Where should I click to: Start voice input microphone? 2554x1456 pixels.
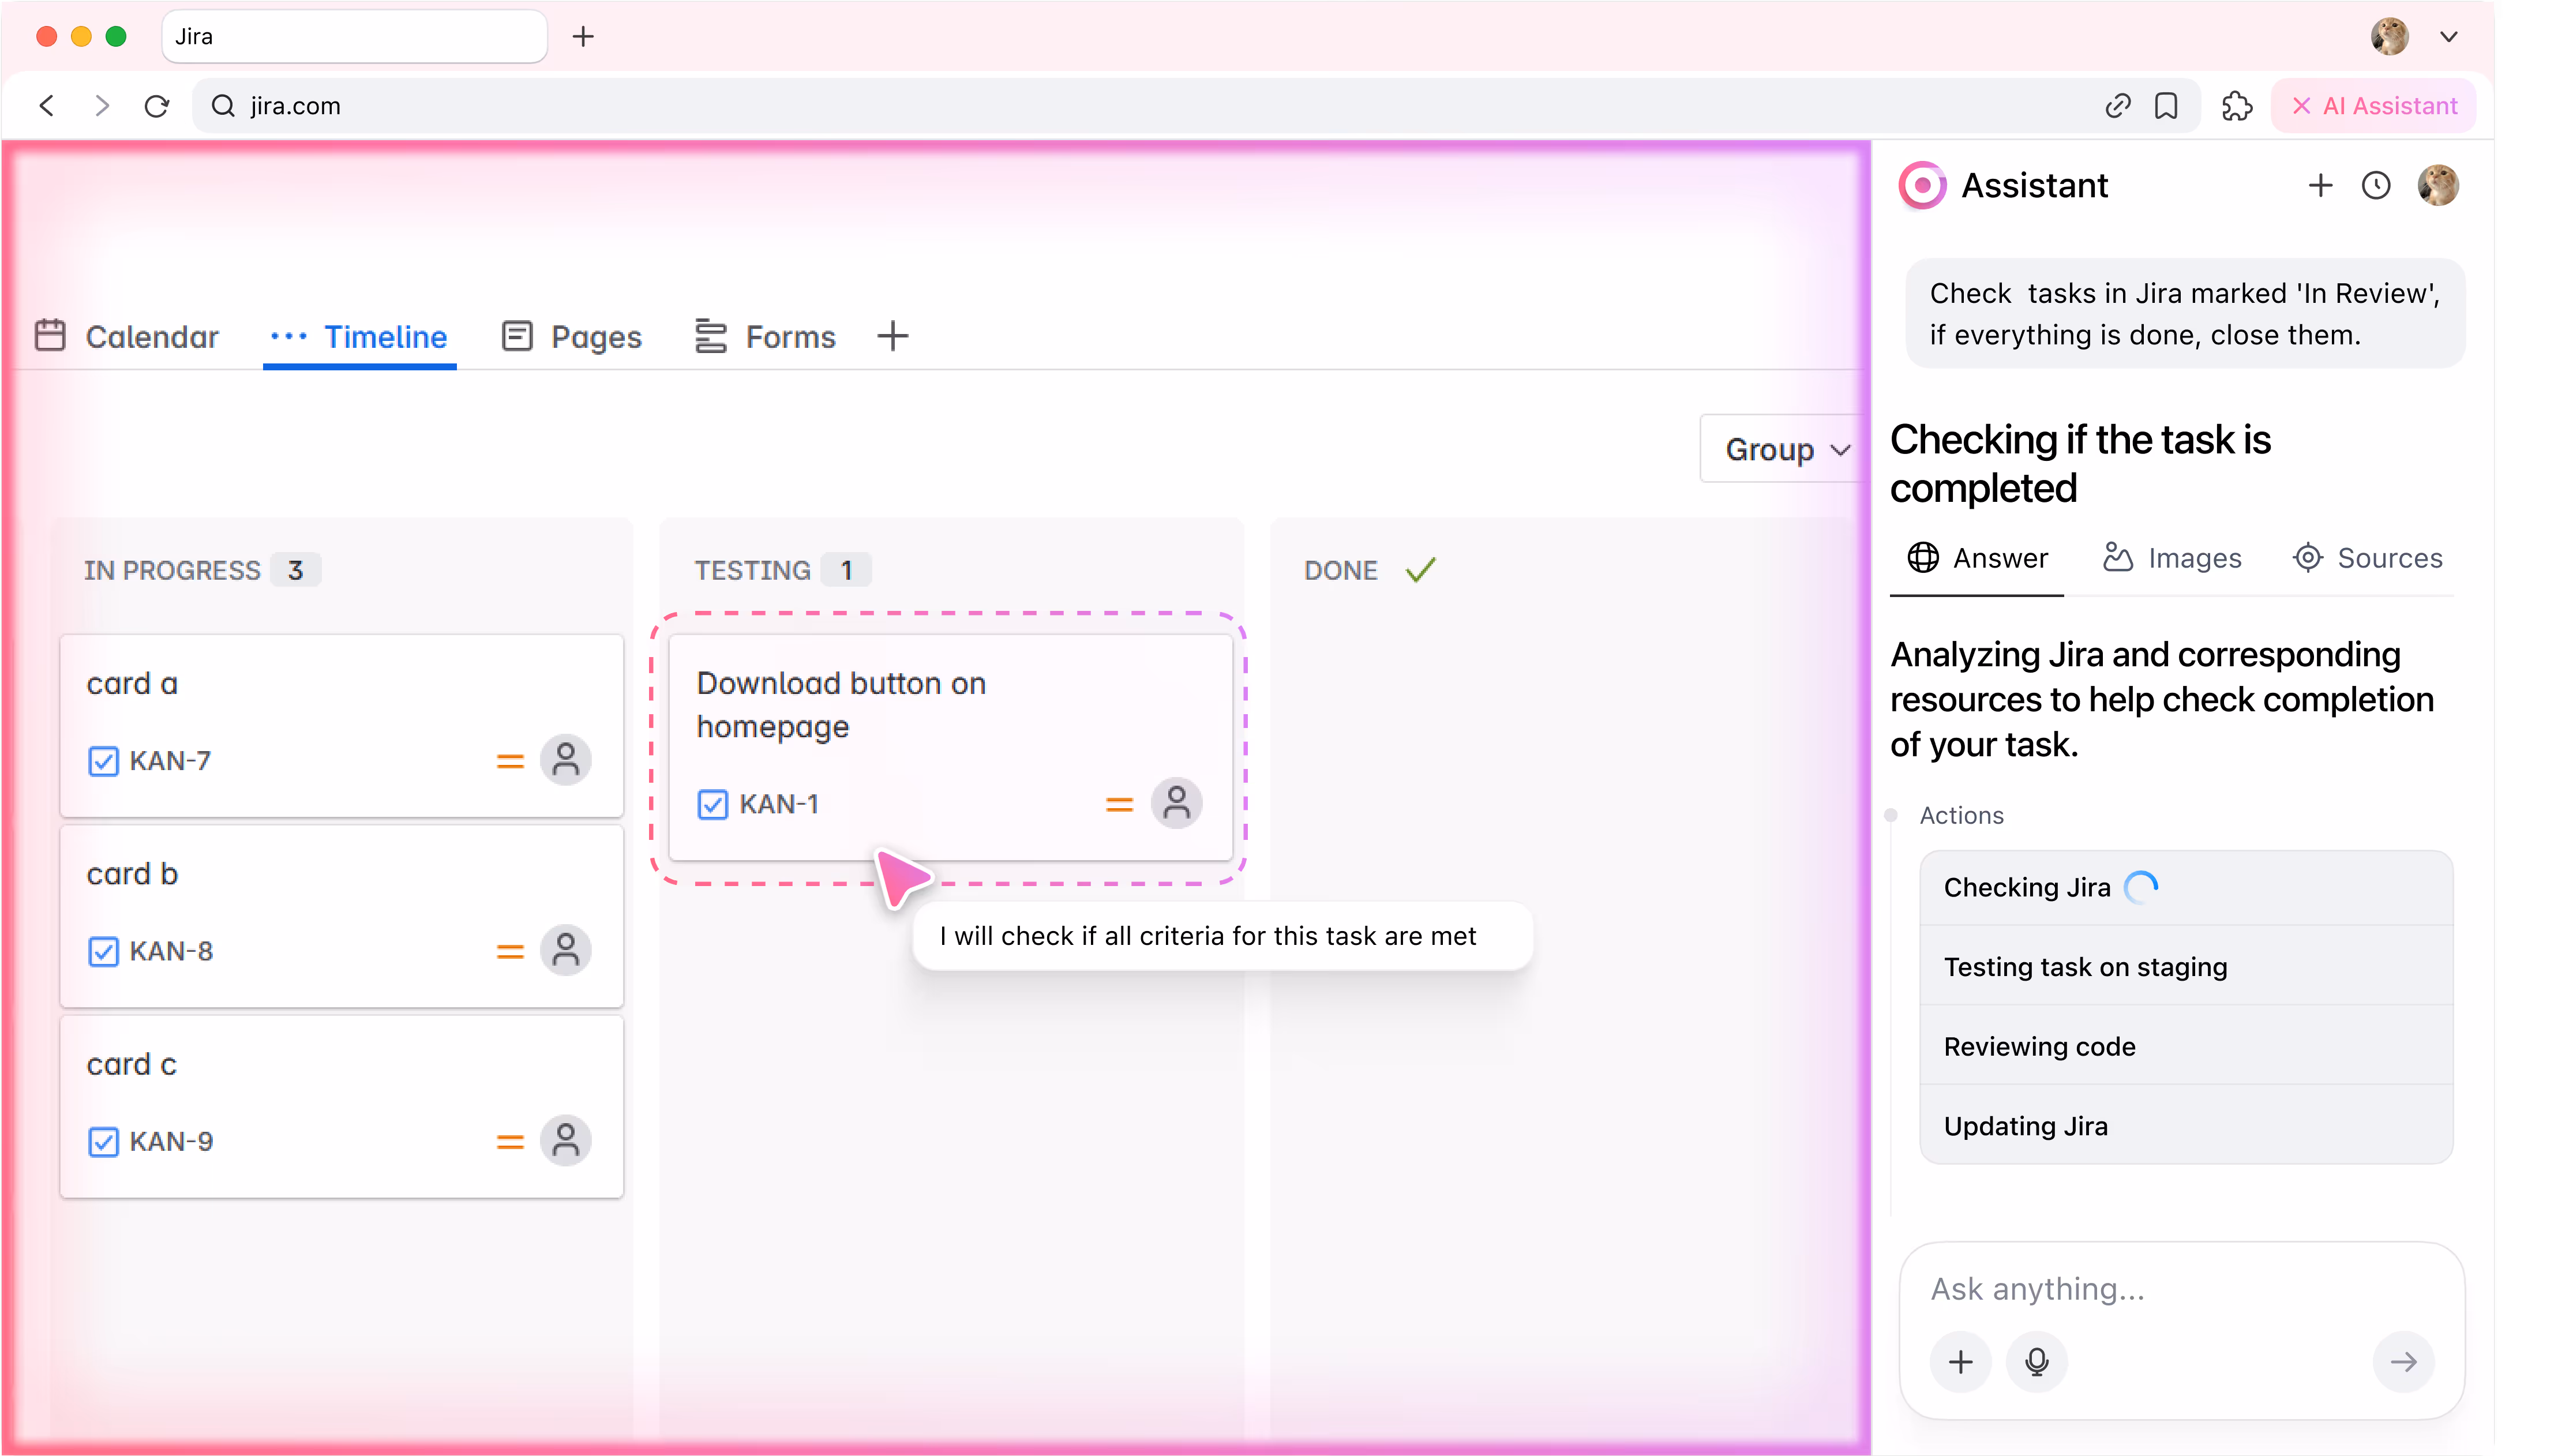coord(2036,1362)
